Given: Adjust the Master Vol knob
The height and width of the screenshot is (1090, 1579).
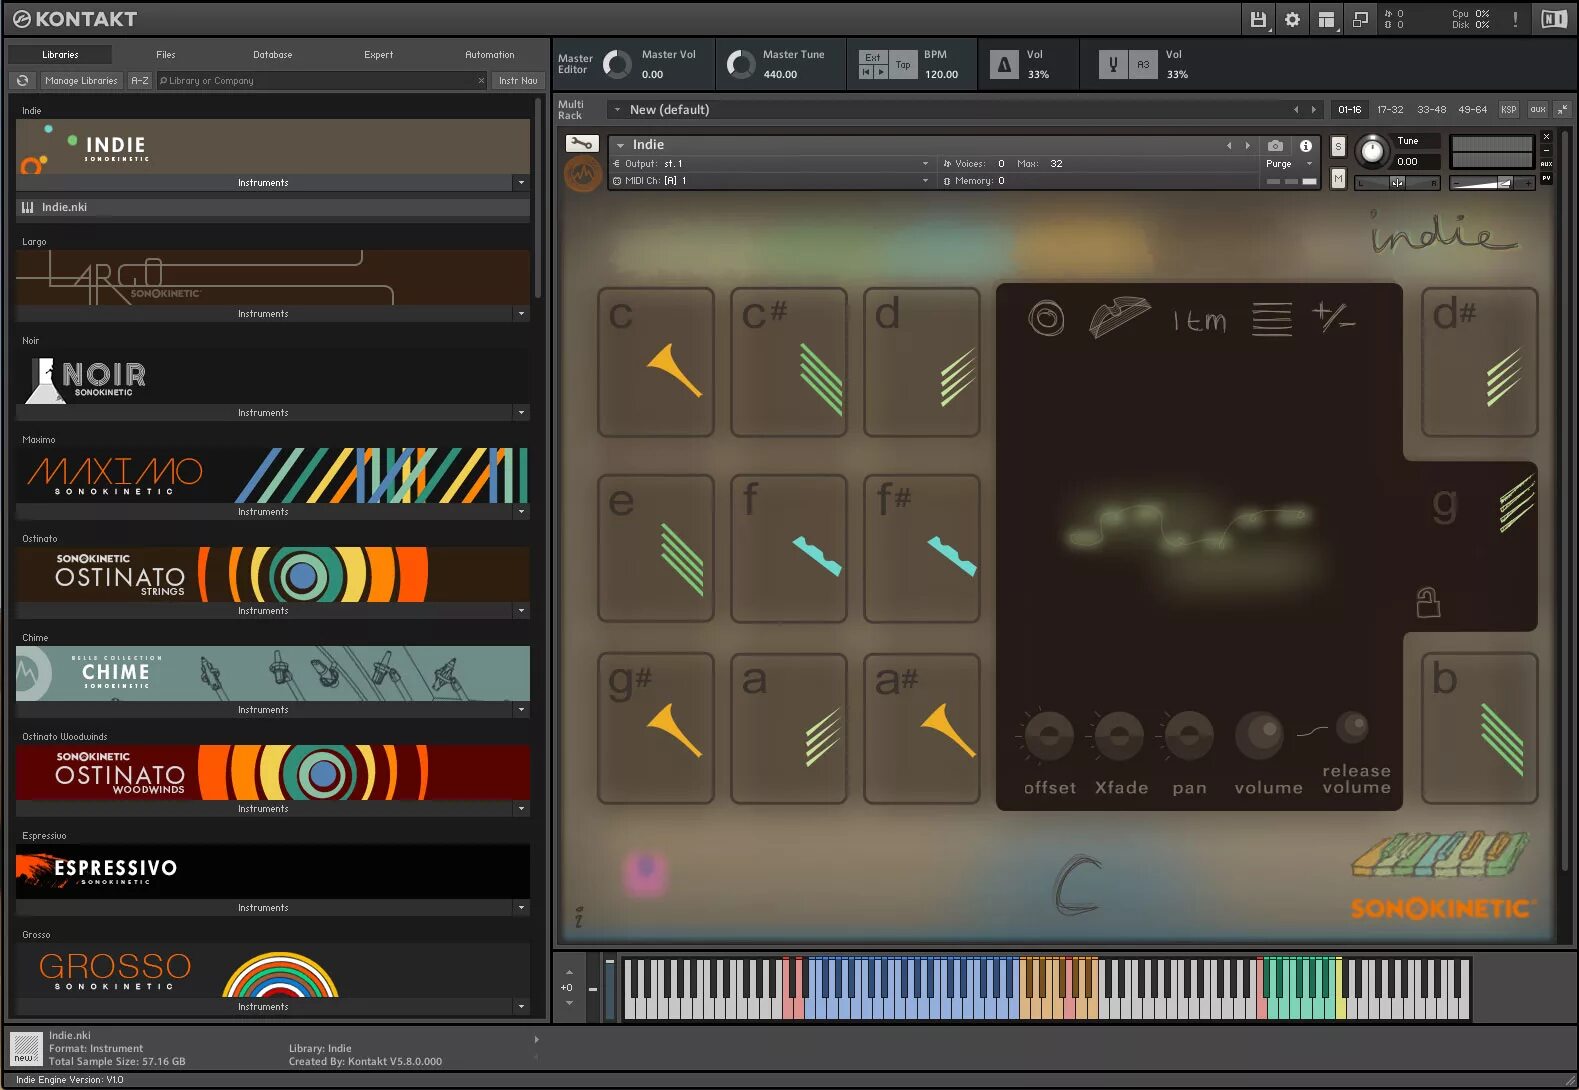Looking at the screenshot, I should (x=617, y=64).
